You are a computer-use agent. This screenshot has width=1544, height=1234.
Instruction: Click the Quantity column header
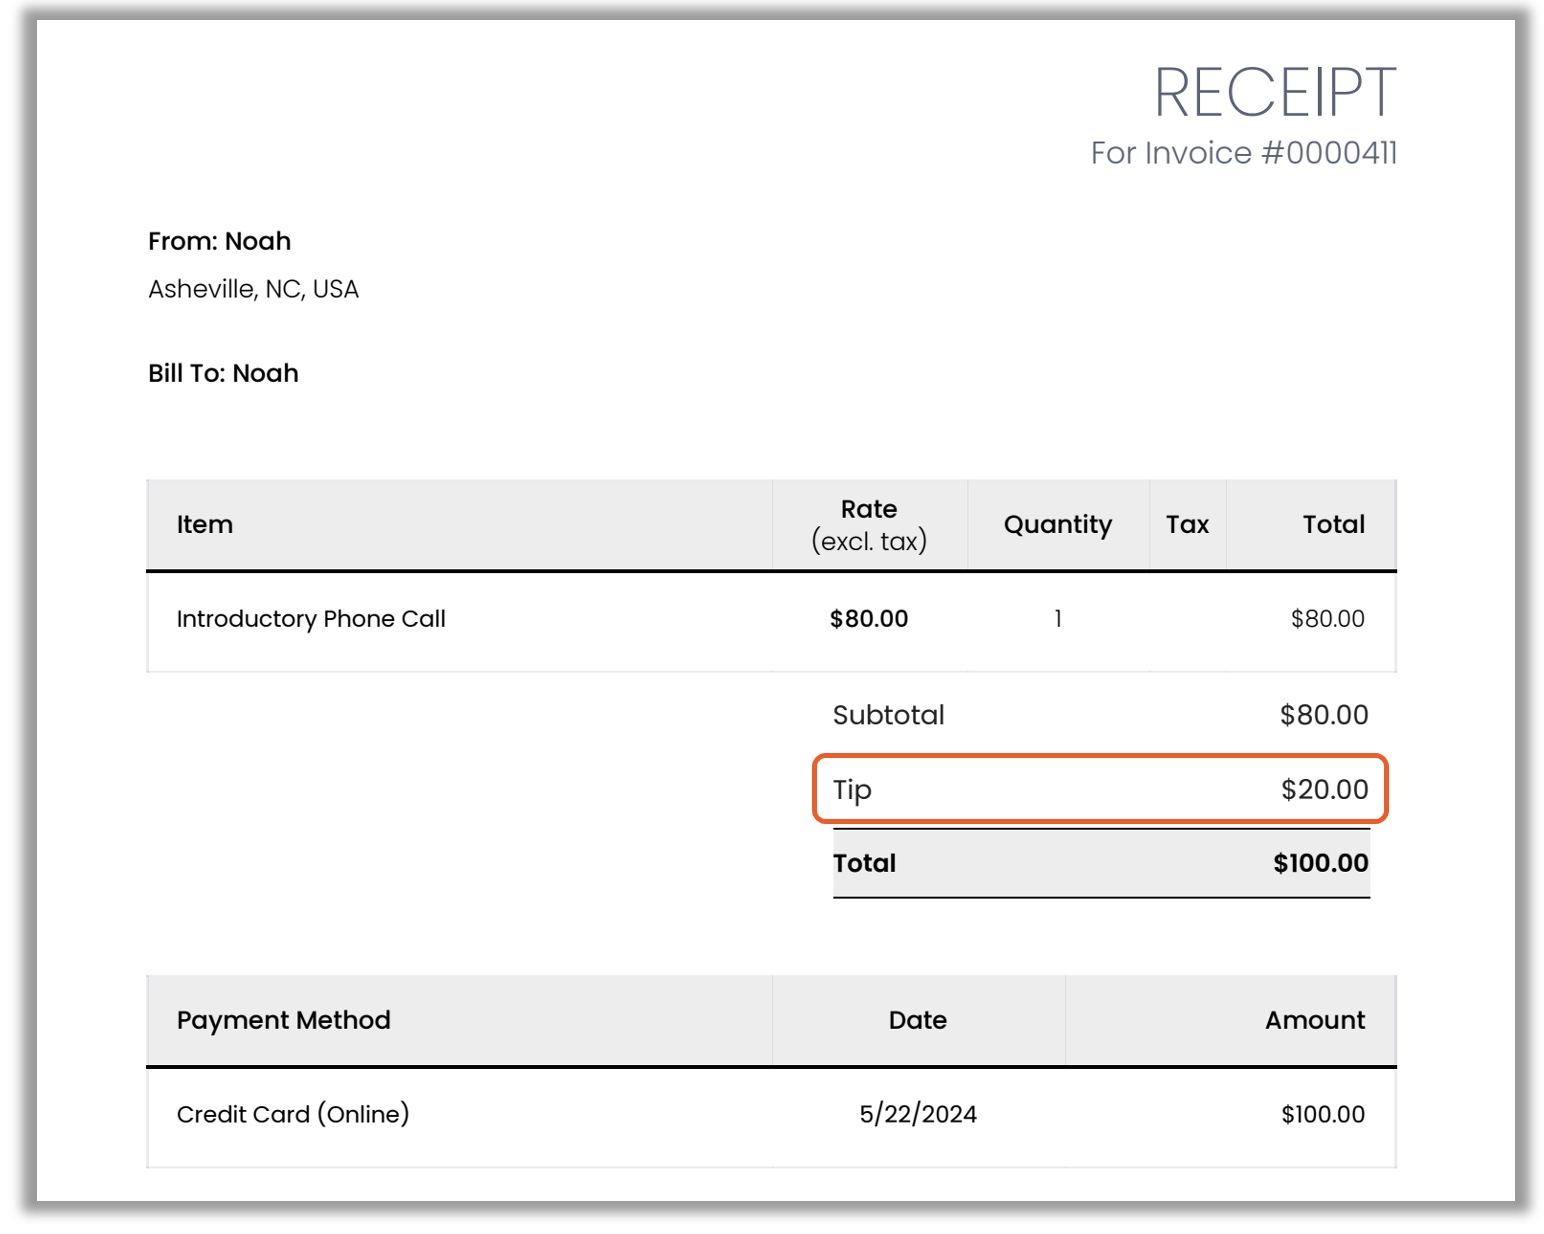tap(1057, 525)
